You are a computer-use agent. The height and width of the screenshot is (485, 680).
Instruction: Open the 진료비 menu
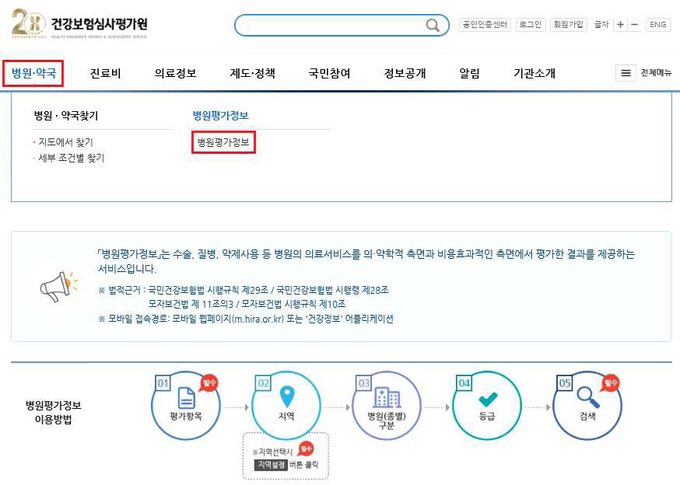[x=105, y=73]
